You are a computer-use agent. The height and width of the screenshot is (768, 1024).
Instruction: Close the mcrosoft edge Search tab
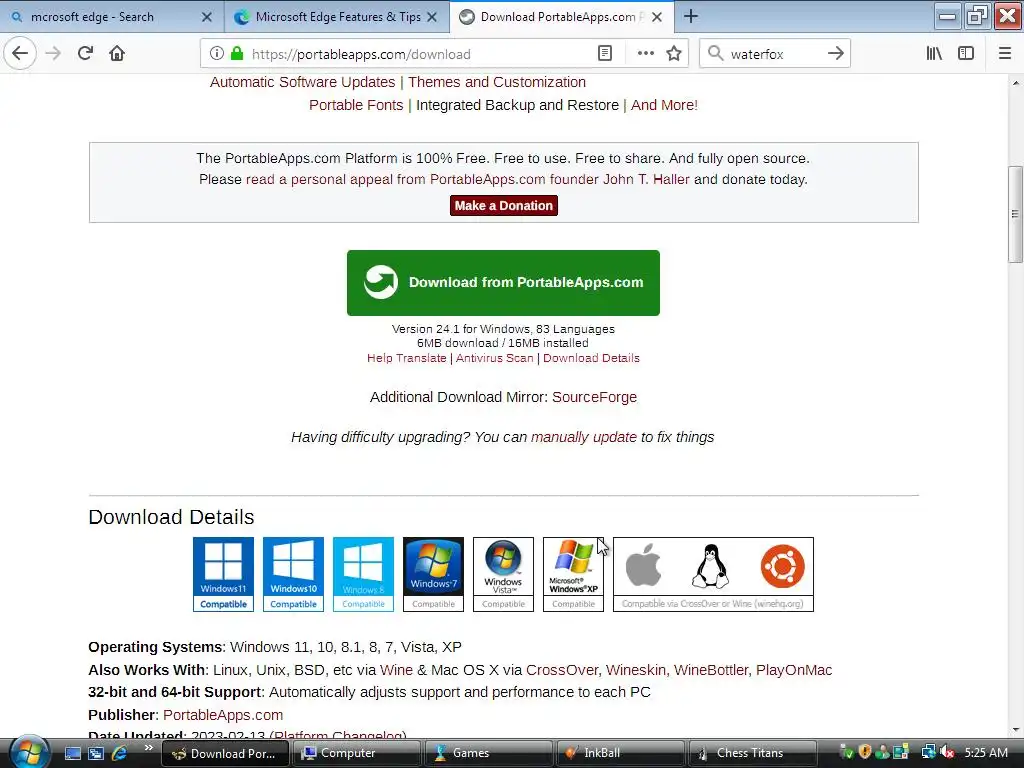click(x=206, y=17)
